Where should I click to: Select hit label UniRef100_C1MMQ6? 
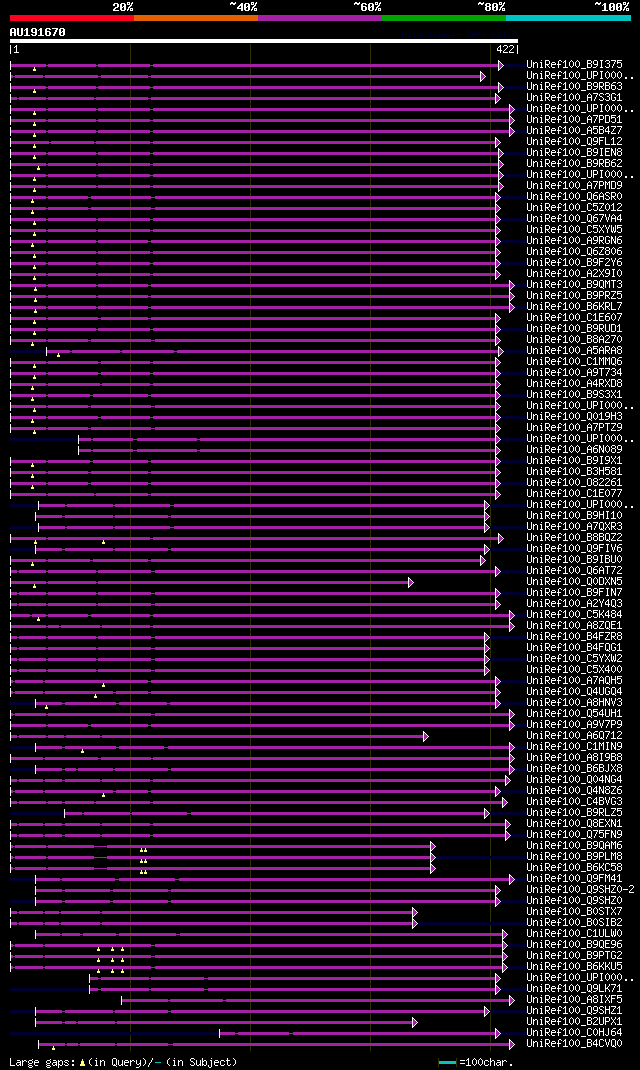point(574,361)
